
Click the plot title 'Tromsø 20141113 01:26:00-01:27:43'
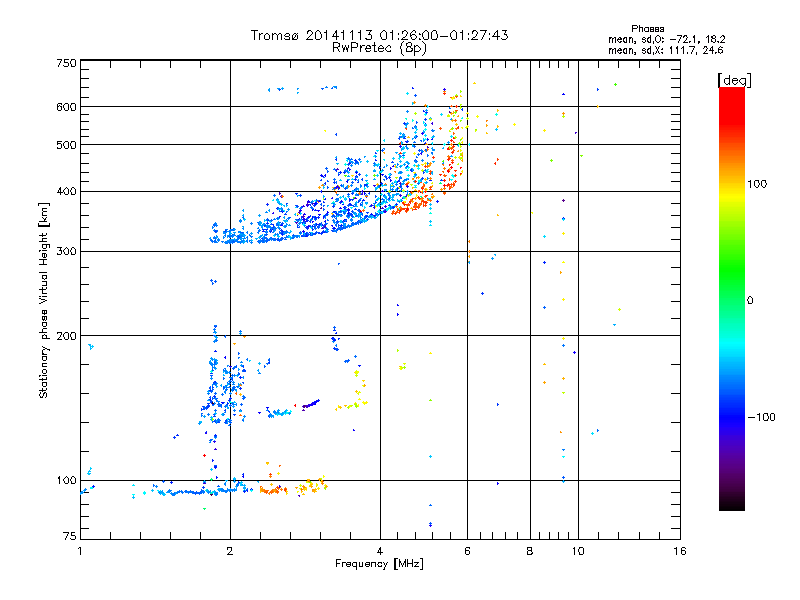379,35
